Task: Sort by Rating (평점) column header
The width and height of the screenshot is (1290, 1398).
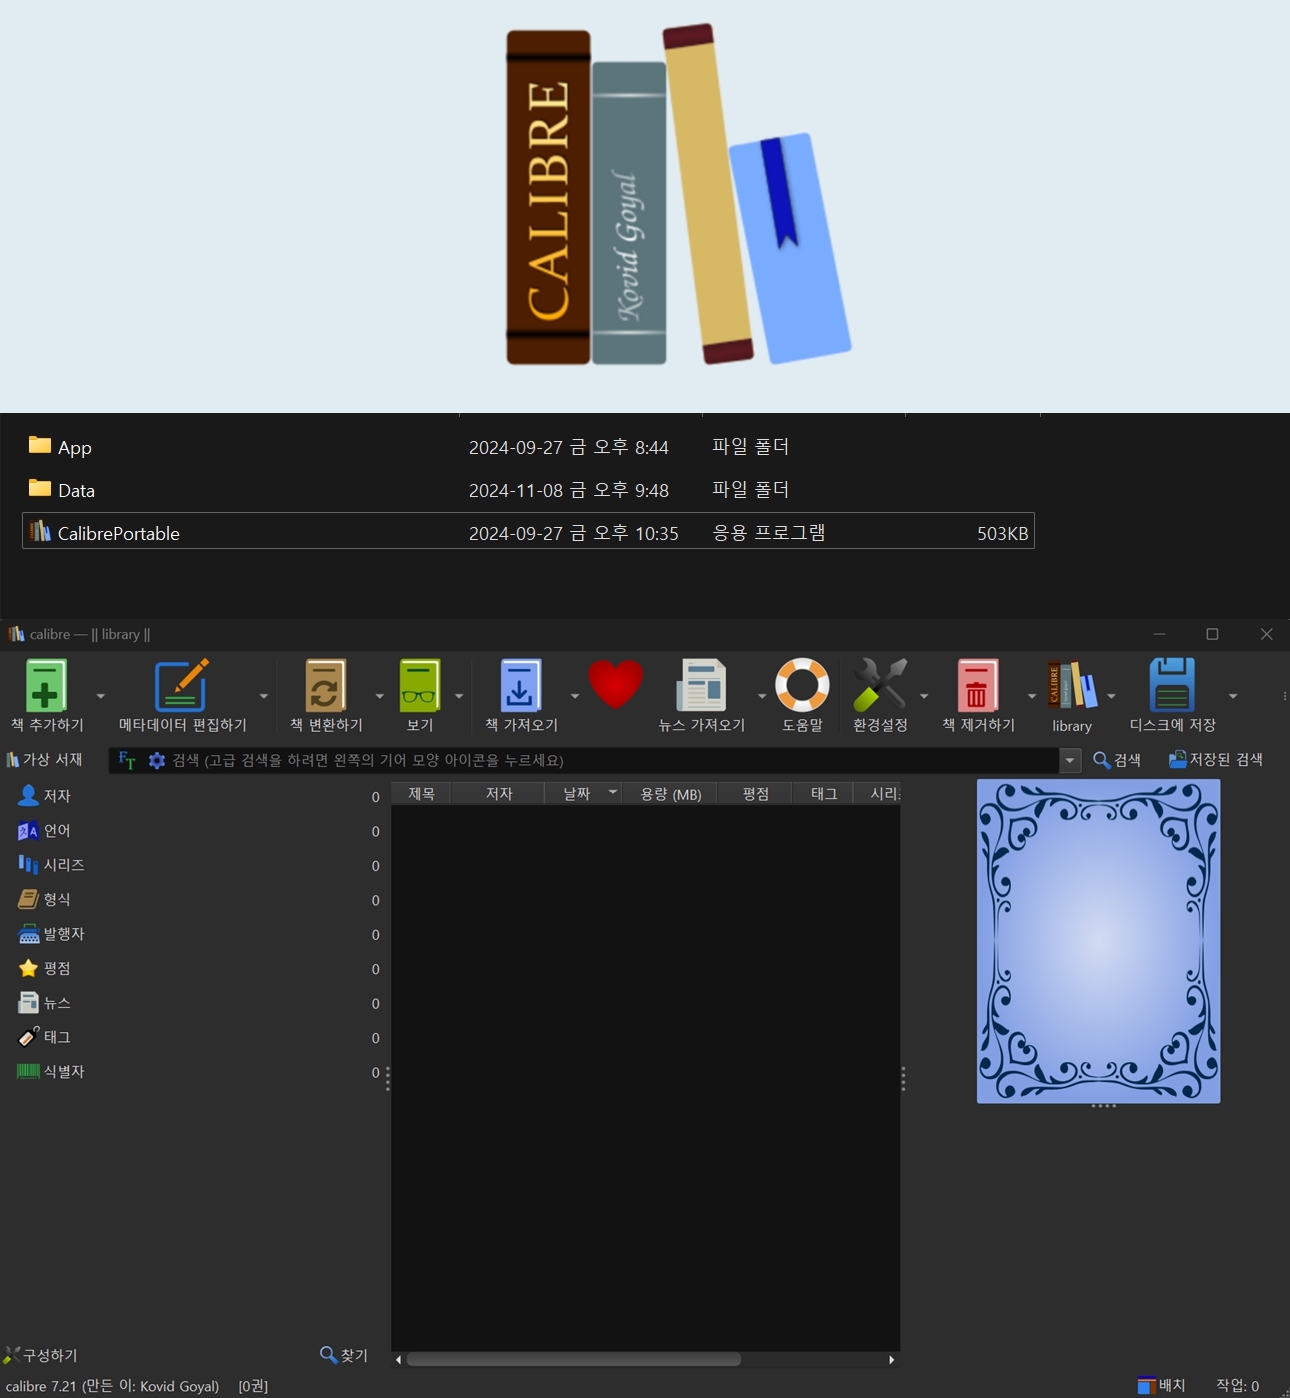Action: coord(755,794)
